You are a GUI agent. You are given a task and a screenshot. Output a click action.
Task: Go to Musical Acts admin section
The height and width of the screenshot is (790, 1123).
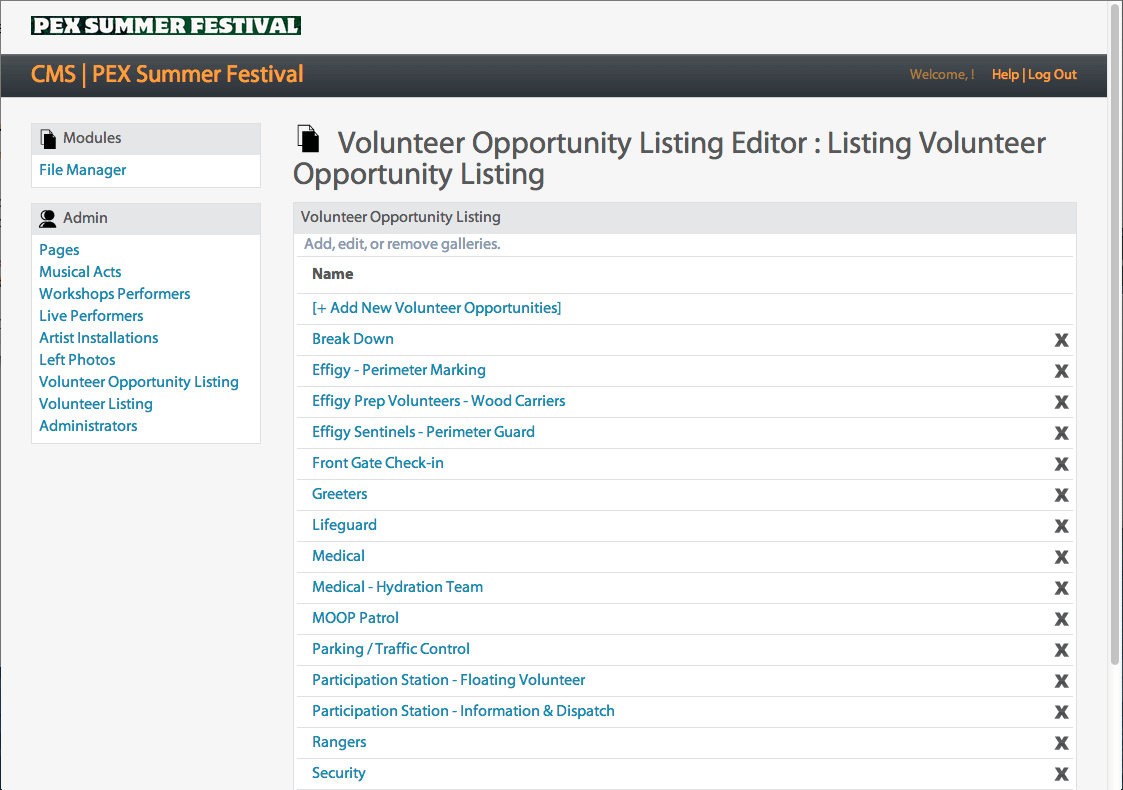(x=80, y=272)
